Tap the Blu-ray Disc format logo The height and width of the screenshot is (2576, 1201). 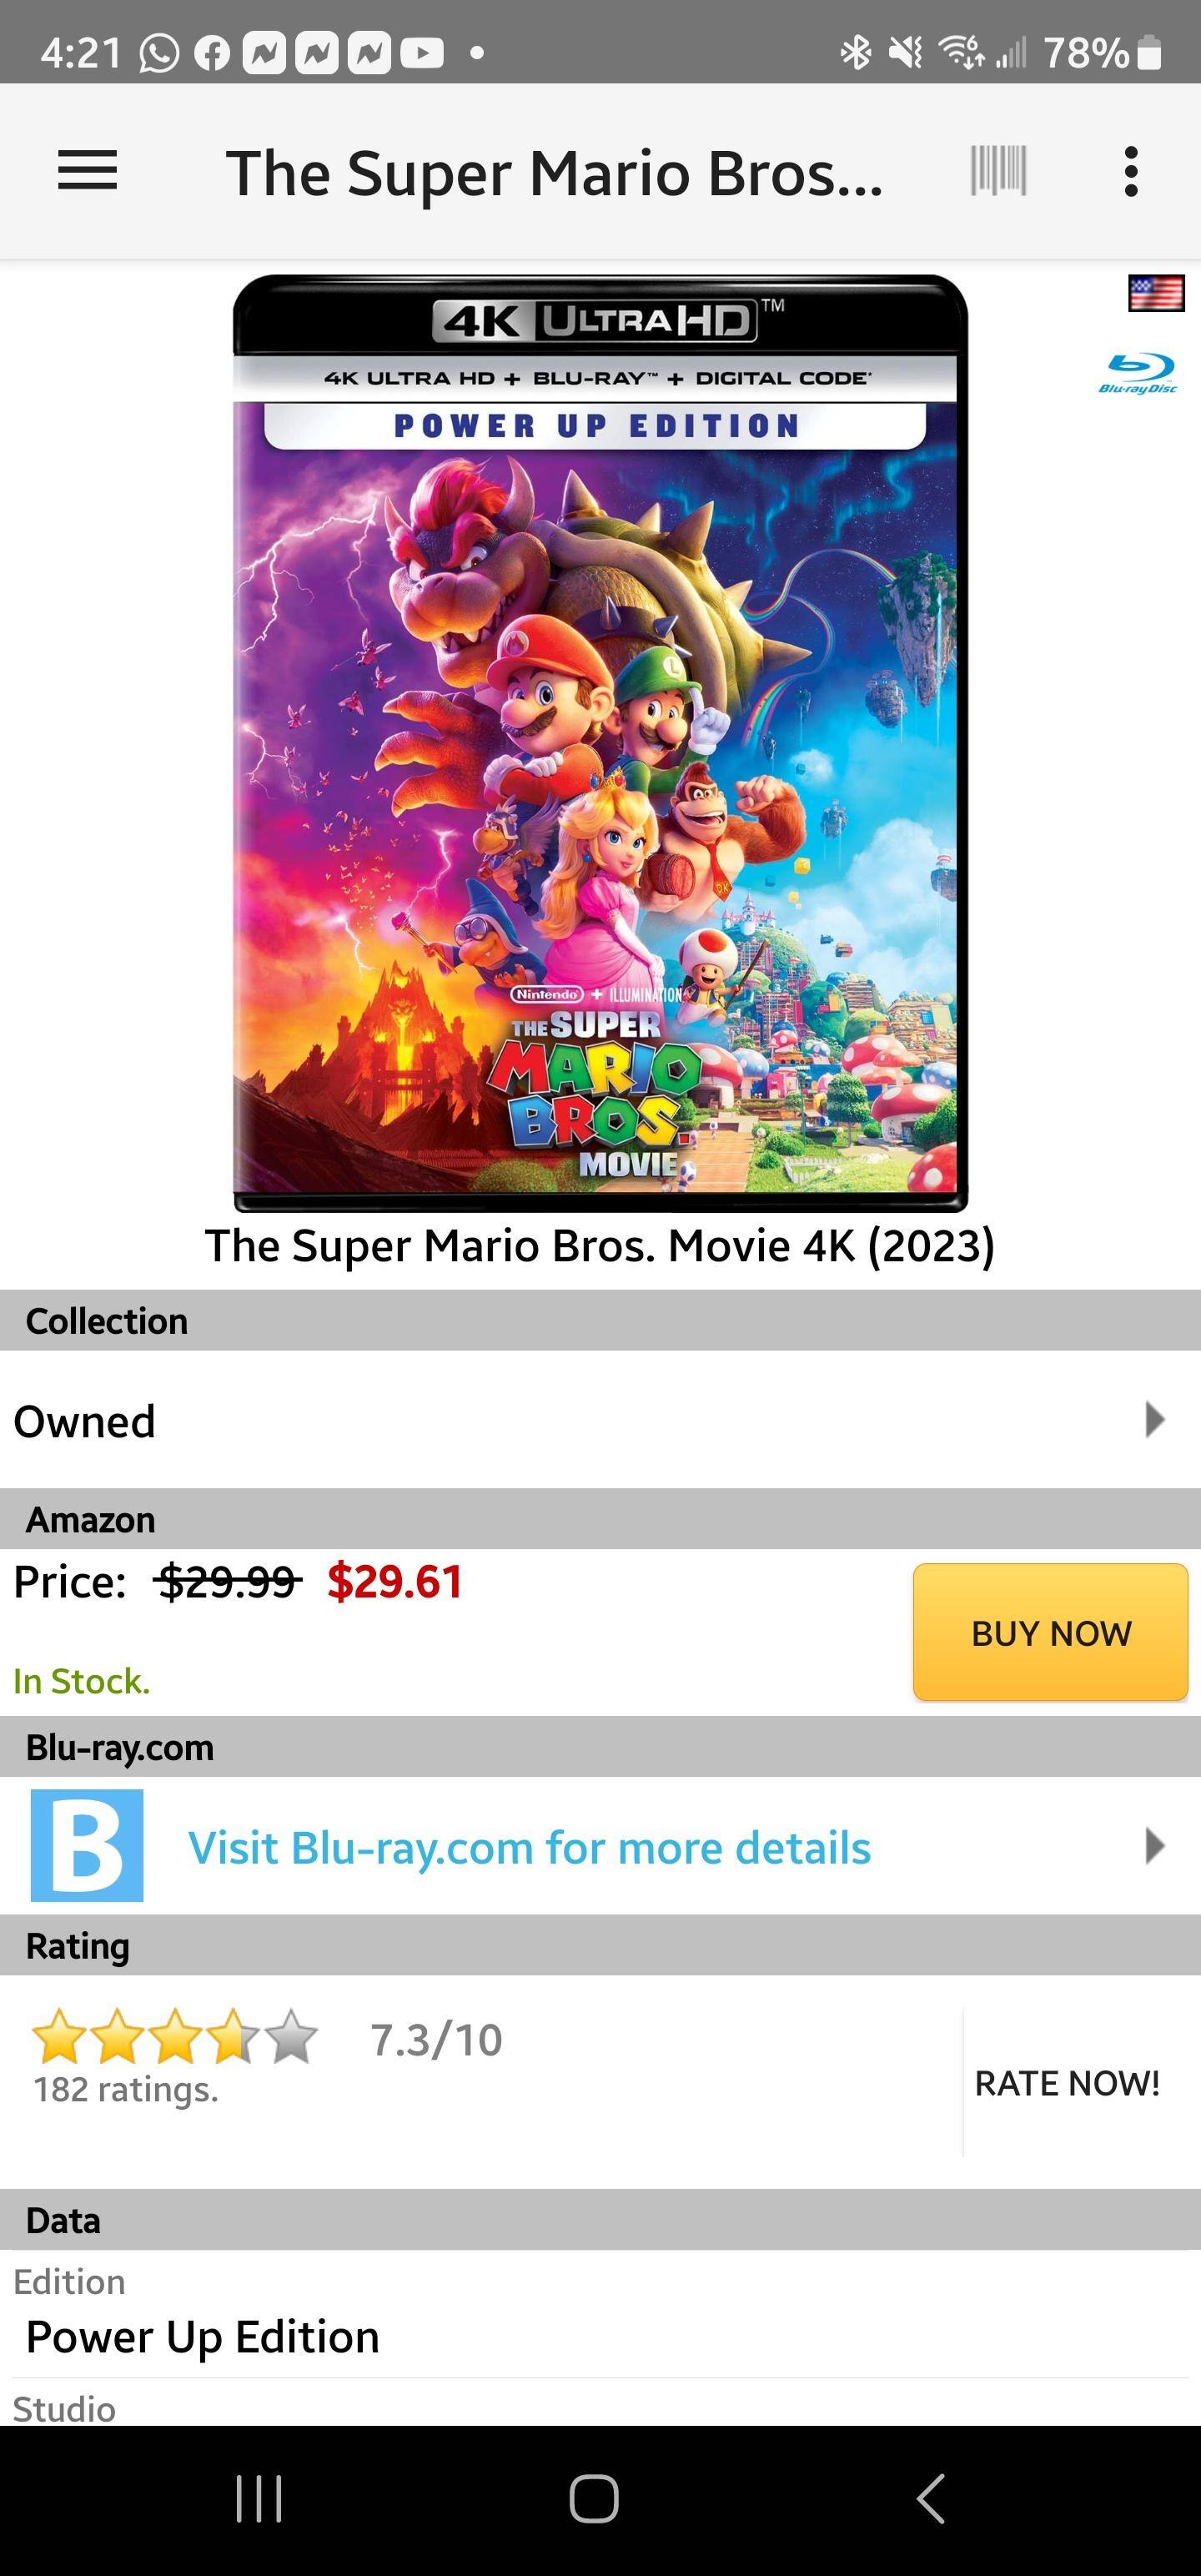1139,372
